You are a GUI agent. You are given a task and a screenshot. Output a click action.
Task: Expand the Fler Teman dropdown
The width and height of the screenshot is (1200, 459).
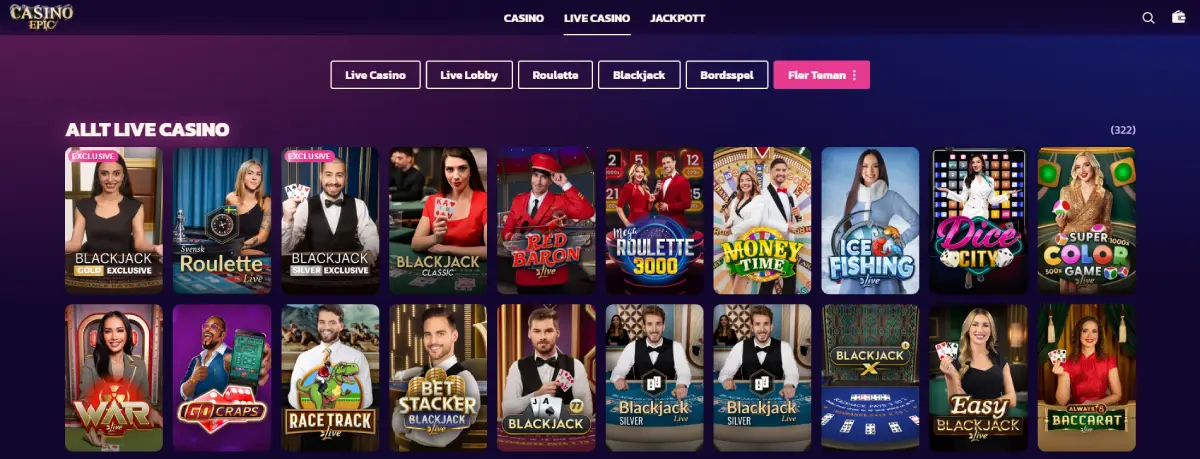tap(821, 75)
